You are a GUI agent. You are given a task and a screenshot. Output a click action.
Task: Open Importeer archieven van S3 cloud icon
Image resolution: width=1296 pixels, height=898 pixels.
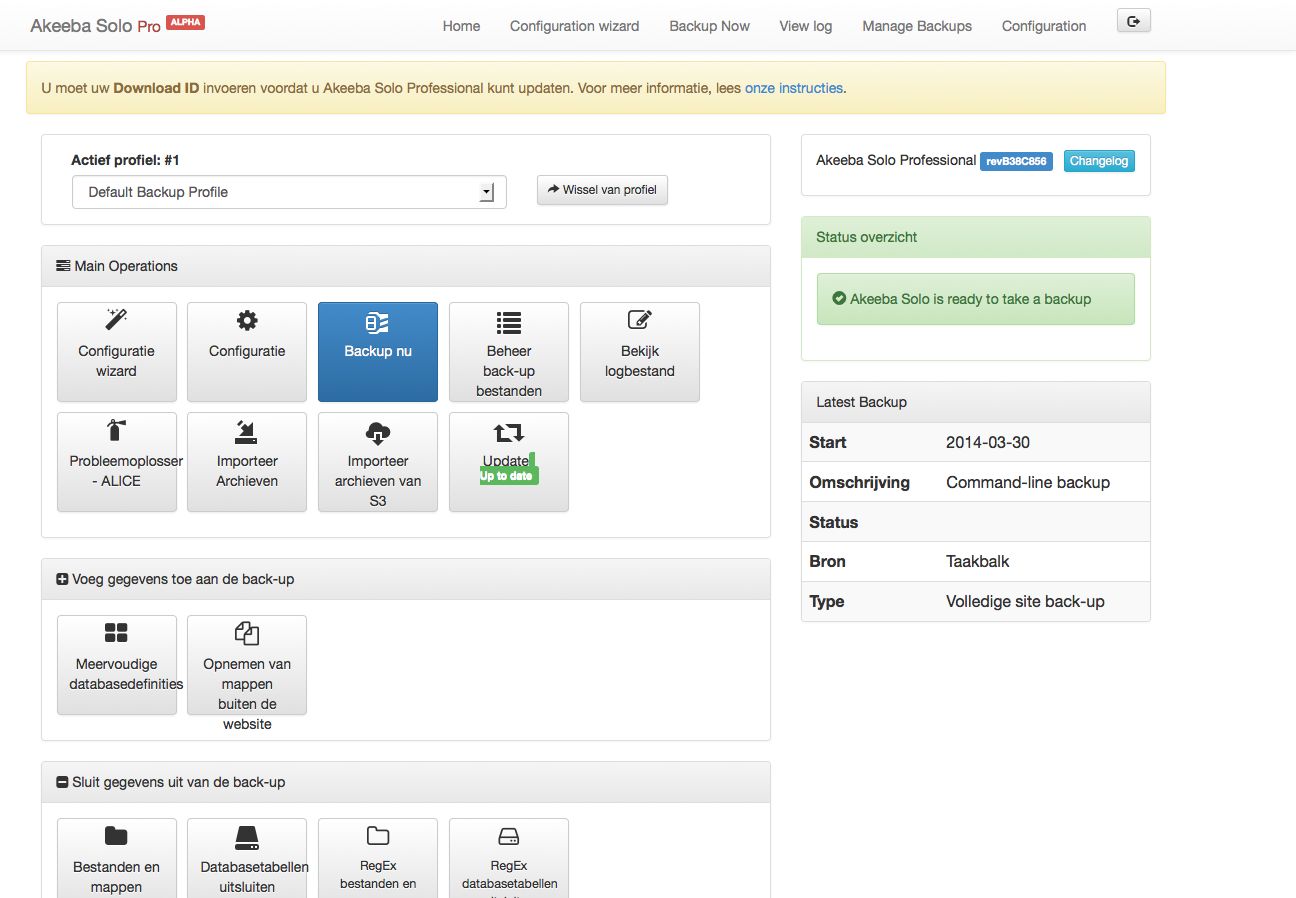point(378,433)
